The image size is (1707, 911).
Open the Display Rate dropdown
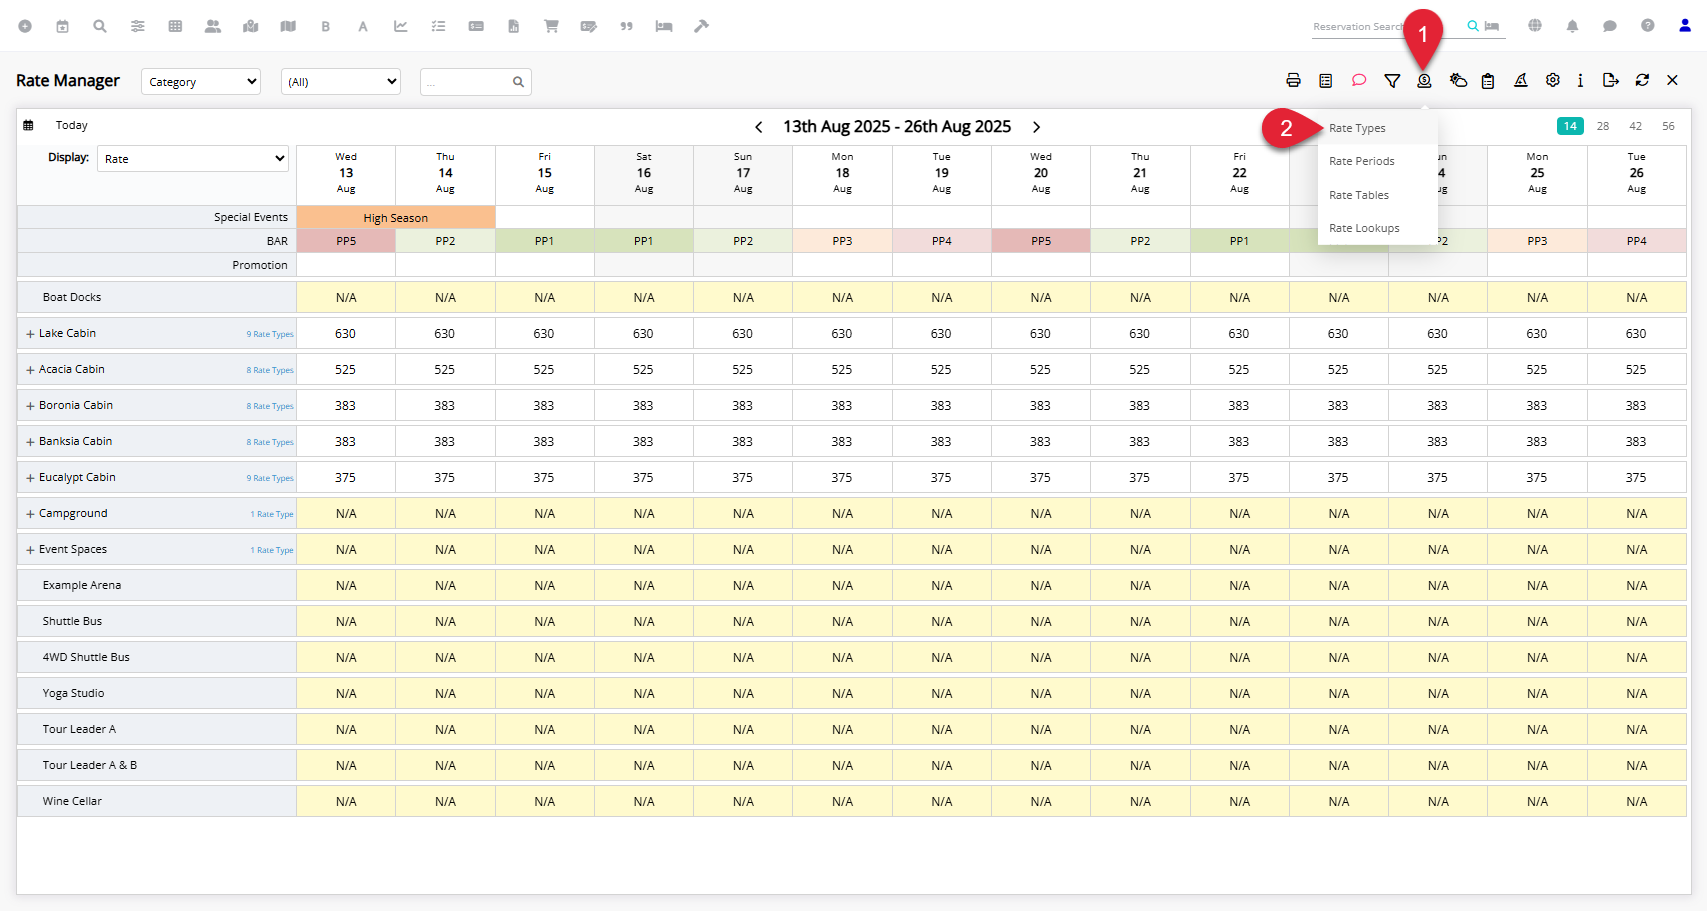coord(193,158)
